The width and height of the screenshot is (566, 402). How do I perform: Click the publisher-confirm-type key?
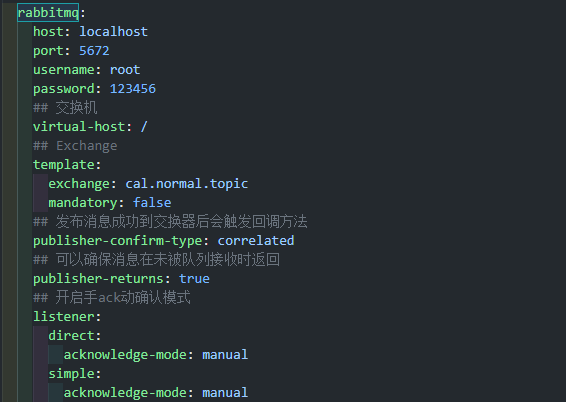[x=117, y=241]
